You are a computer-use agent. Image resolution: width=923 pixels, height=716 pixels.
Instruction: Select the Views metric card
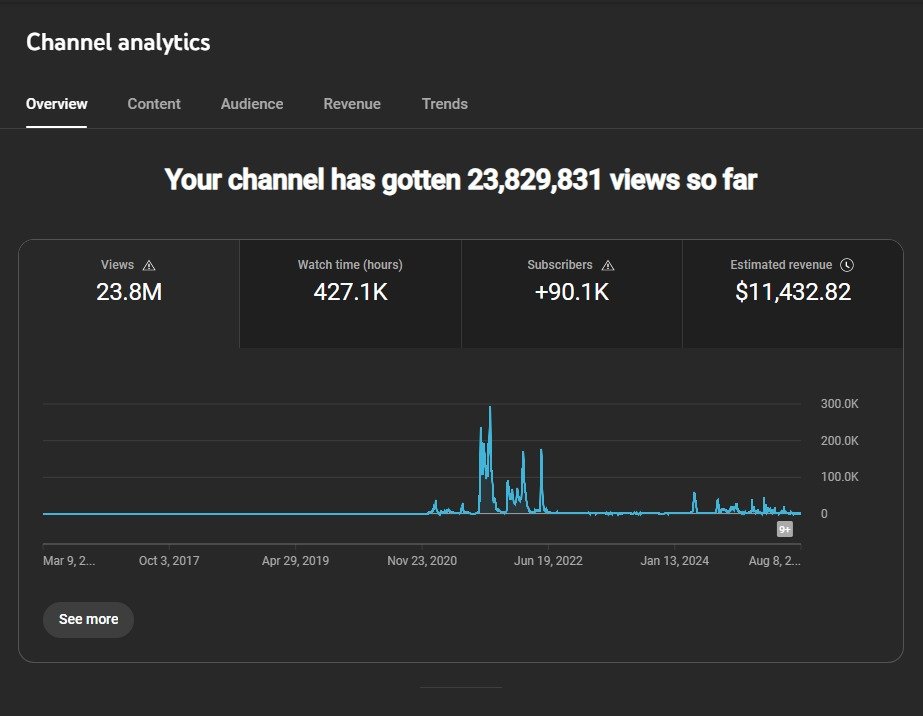pos(129,293)
